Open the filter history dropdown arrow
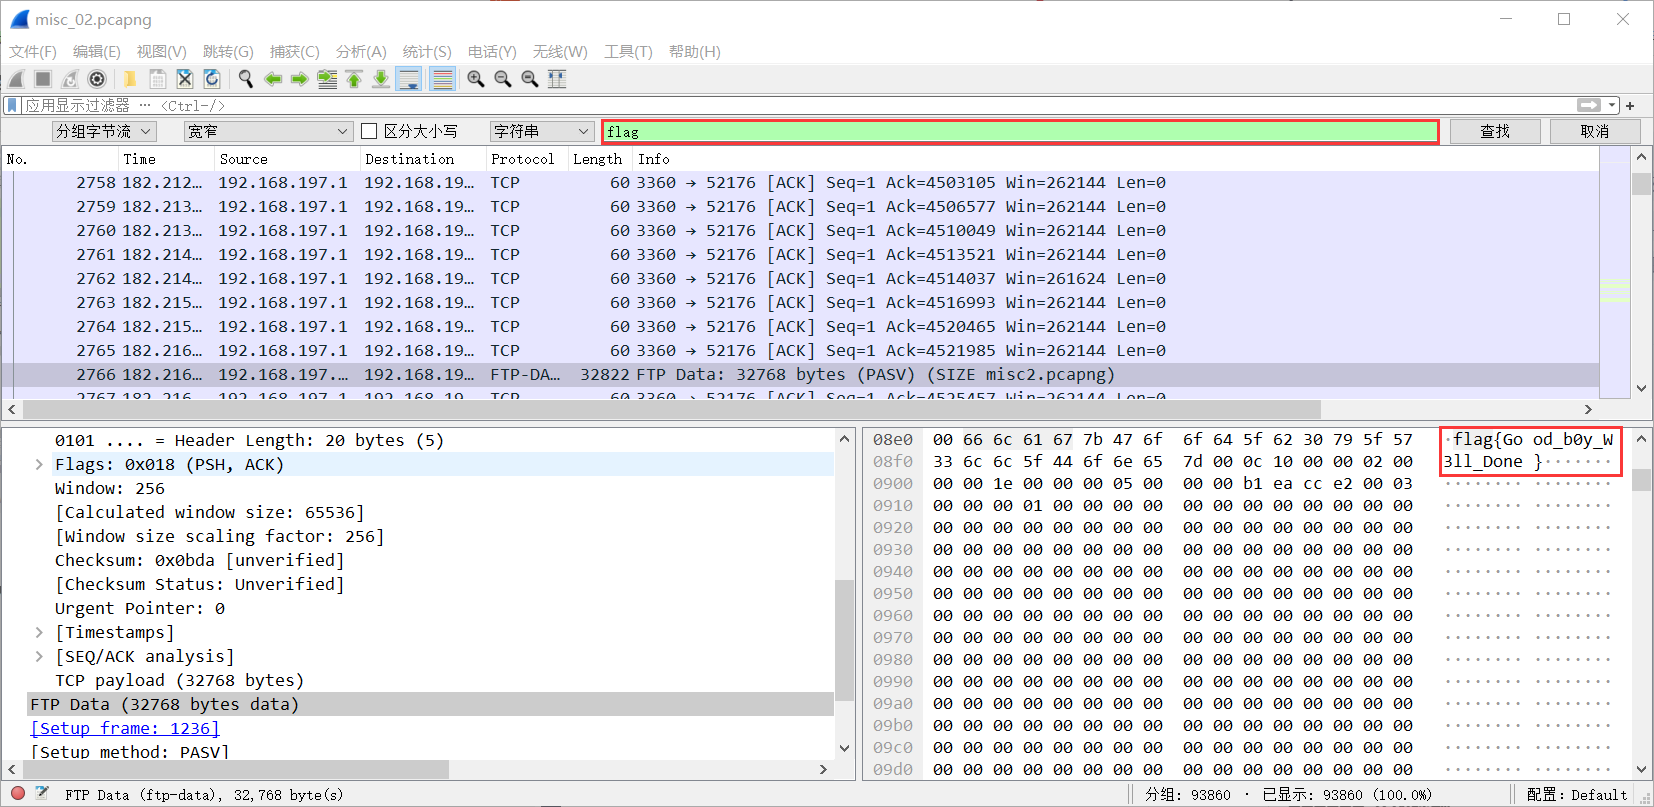The height and width of the screenshot is (807, 1654). [1612, 105]
